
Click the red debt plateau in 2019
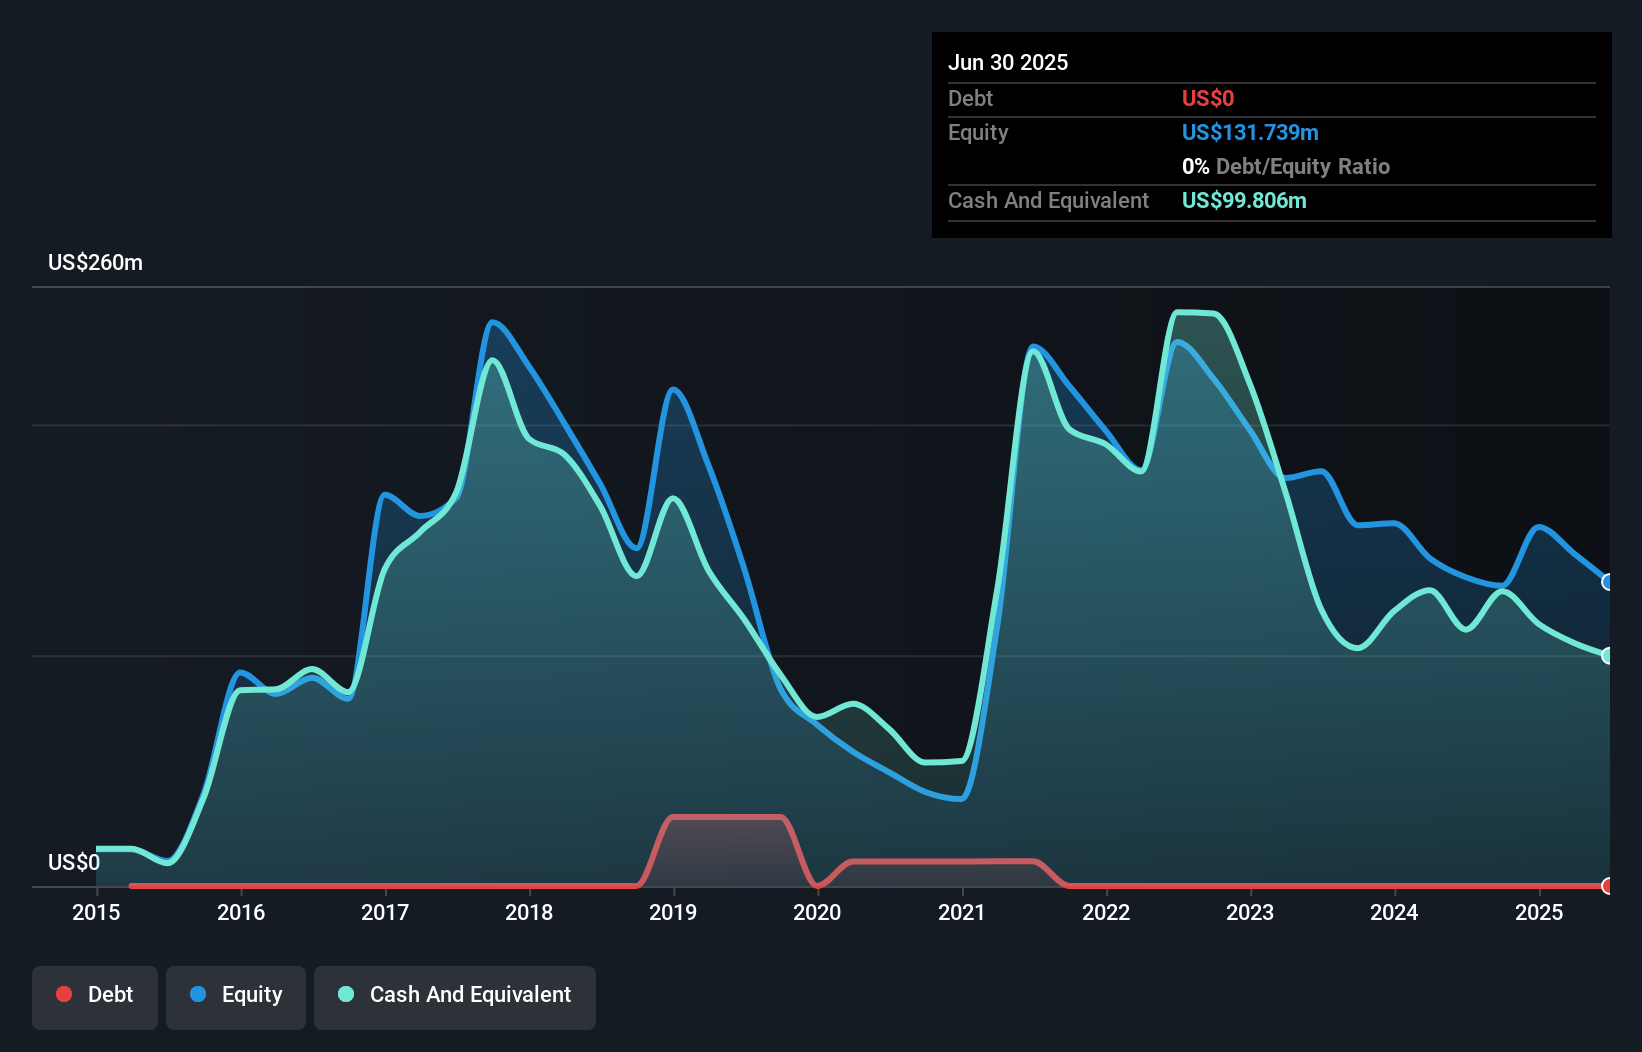coord(727,817)
